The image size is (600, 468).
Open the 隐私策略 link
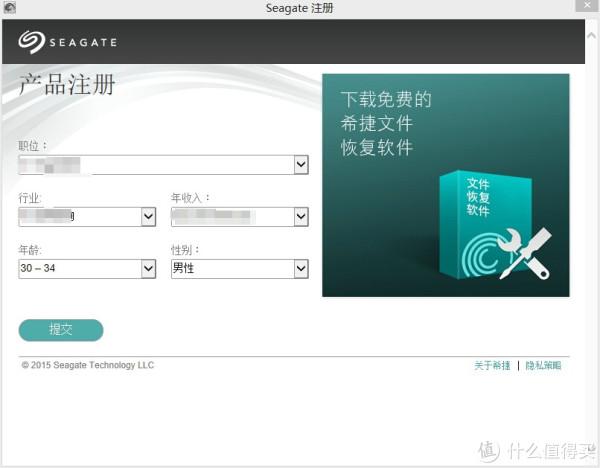543,365
